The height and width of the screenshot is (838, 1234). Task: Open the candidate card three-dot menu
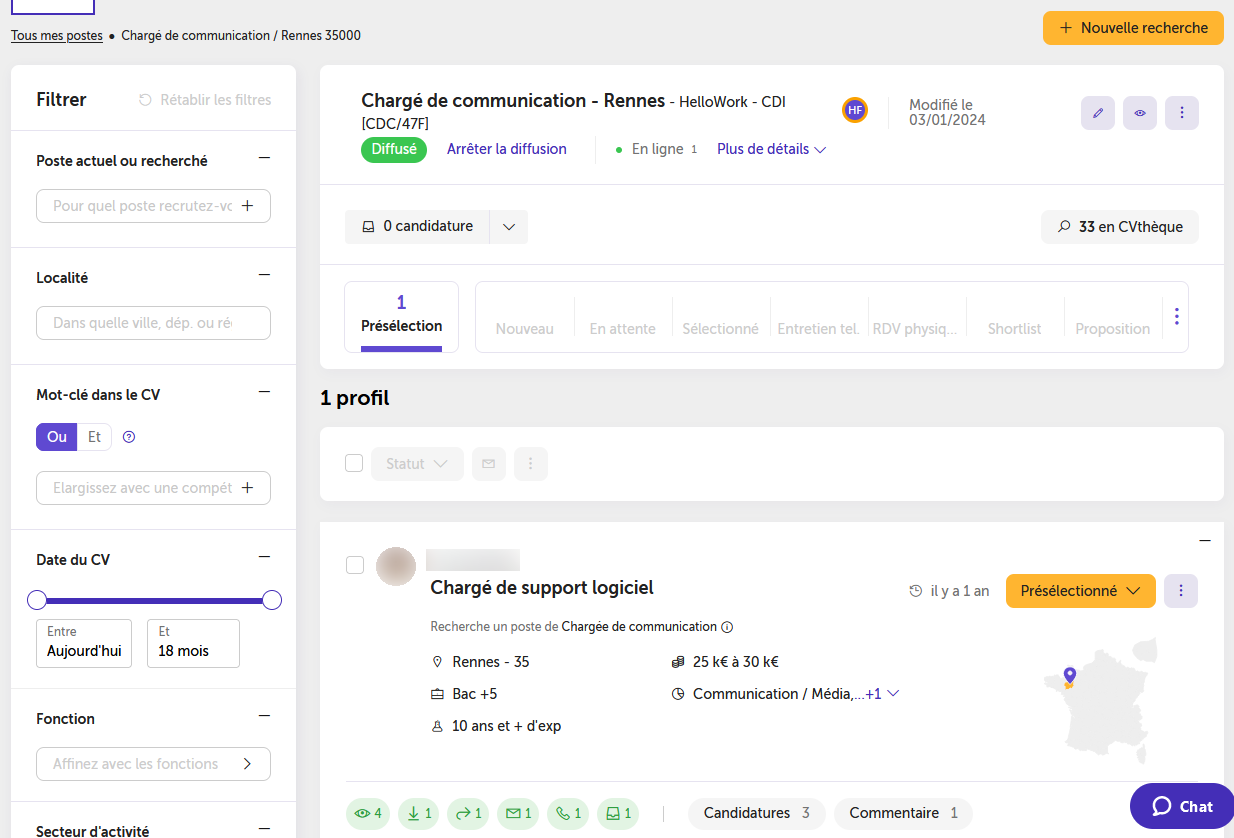(x=1181, y=591)
